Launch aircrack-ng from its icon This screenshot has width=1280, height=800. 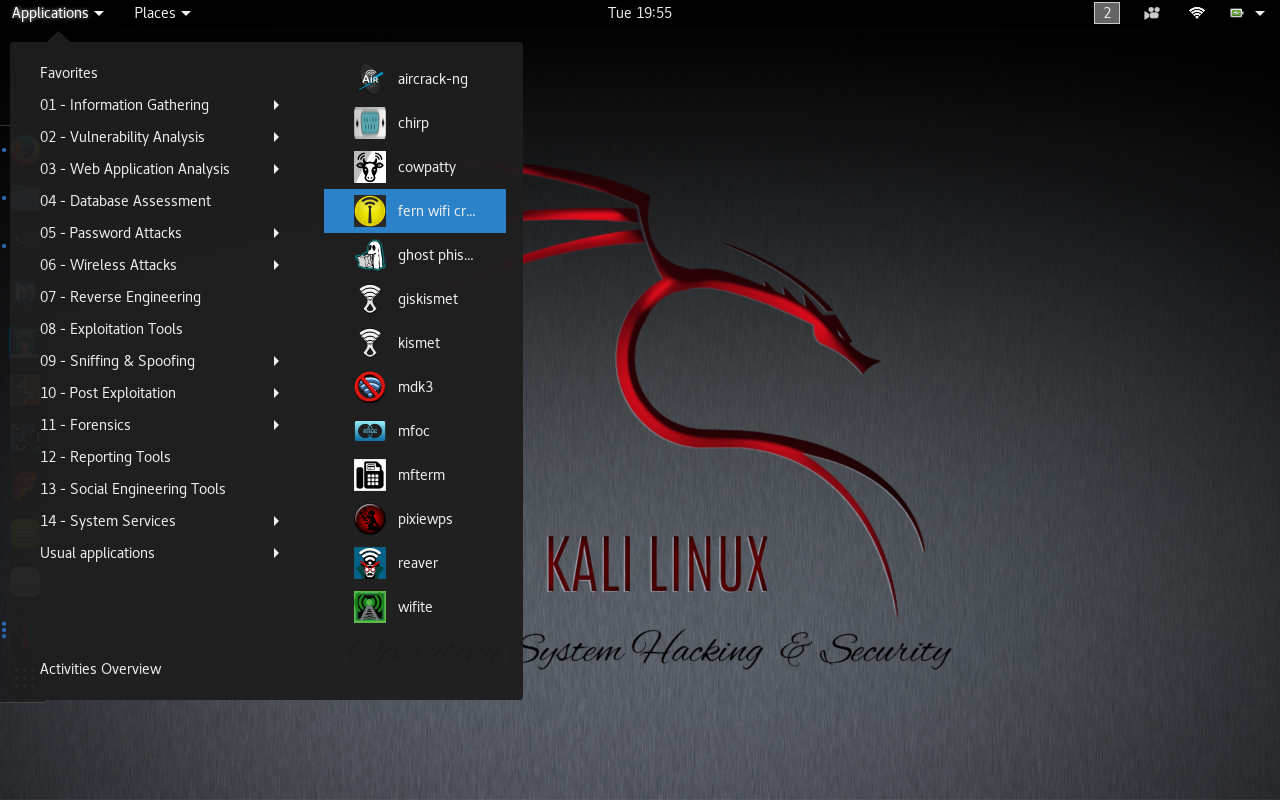coord(370,79)
